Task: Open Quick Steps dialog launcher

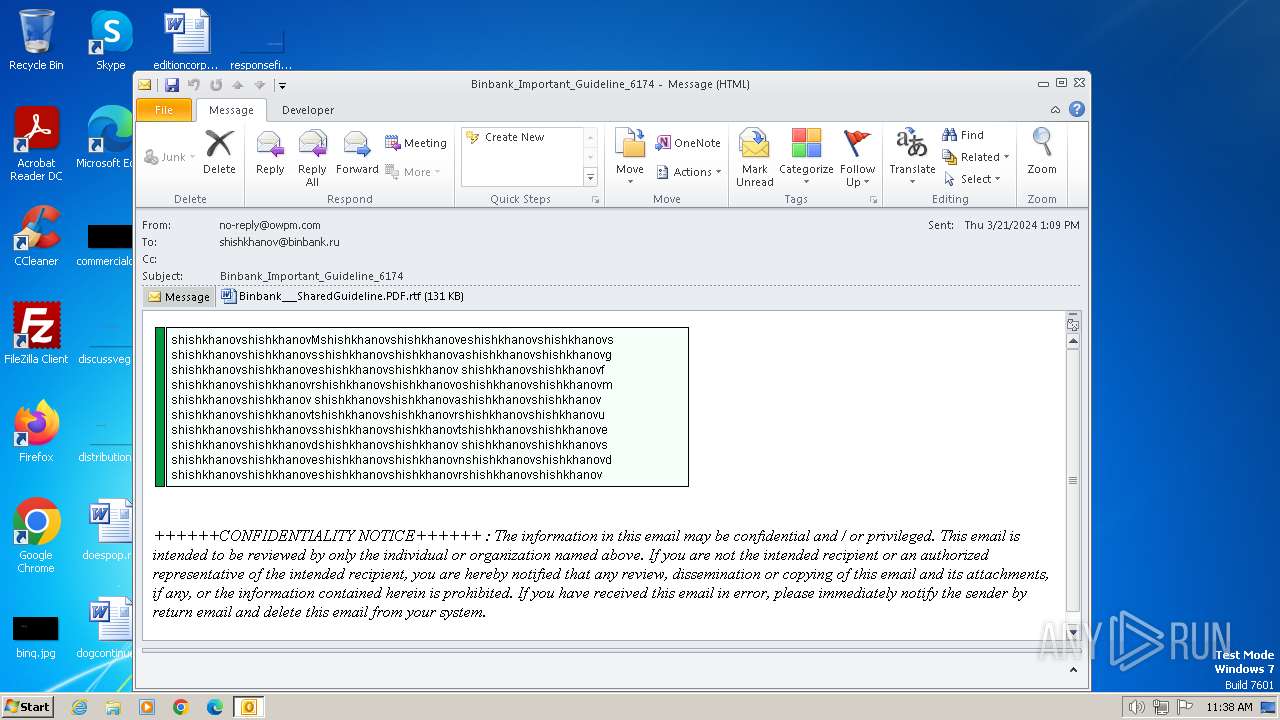Action: pyautogui.click(x=596, y=200)
